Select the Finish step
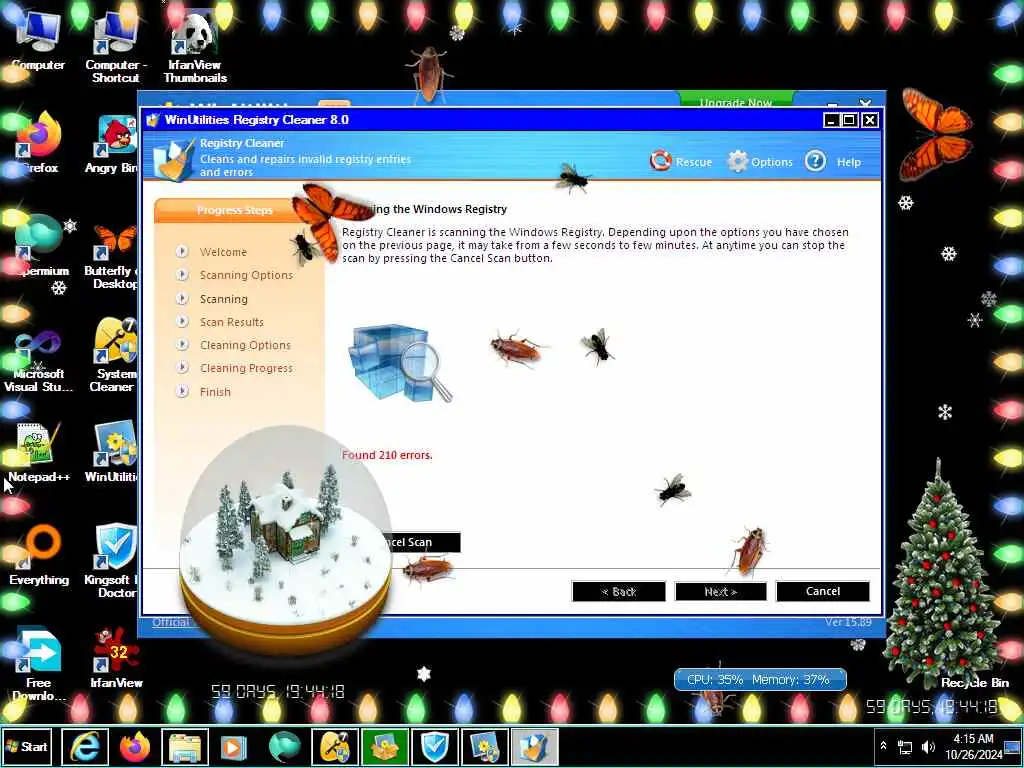This screenshot has width=1024, height=768. [215, 392]
